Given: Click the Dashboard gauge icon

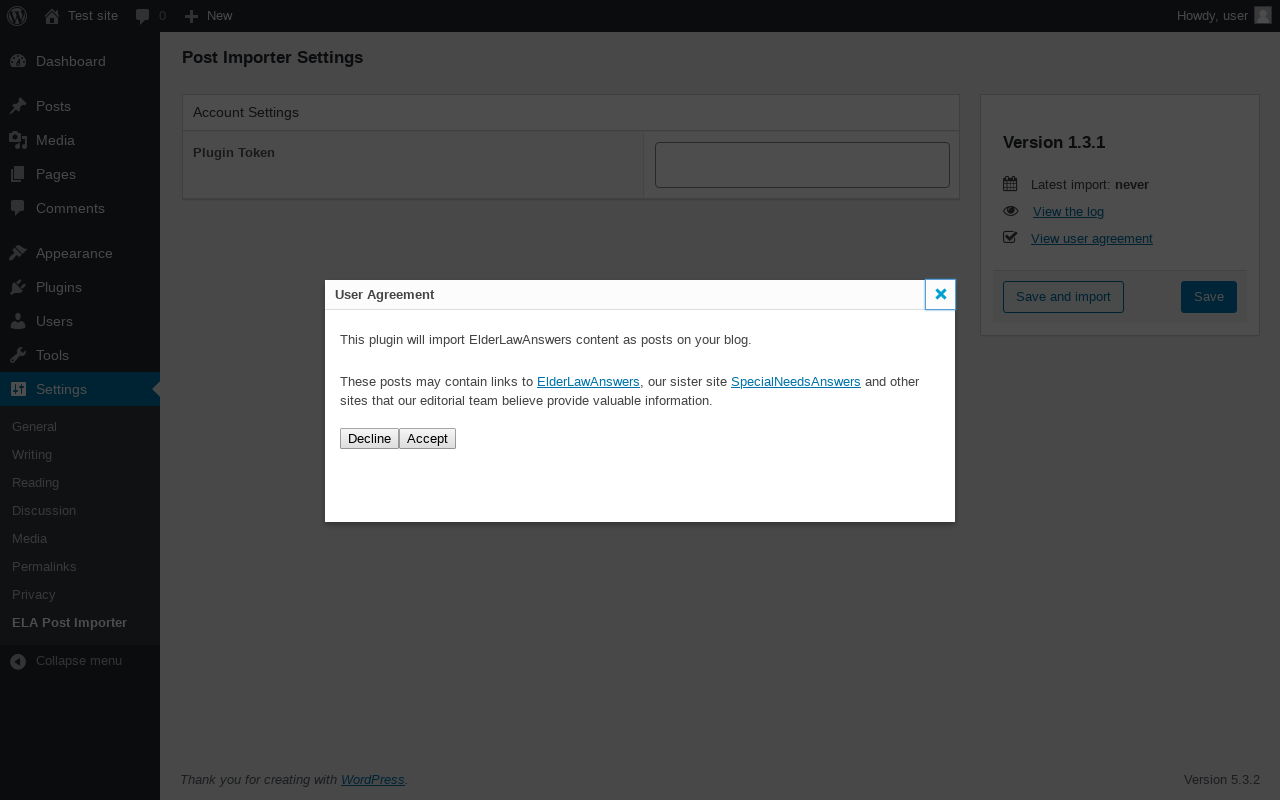Looking at the screenshot, I should tap(18, 61).
